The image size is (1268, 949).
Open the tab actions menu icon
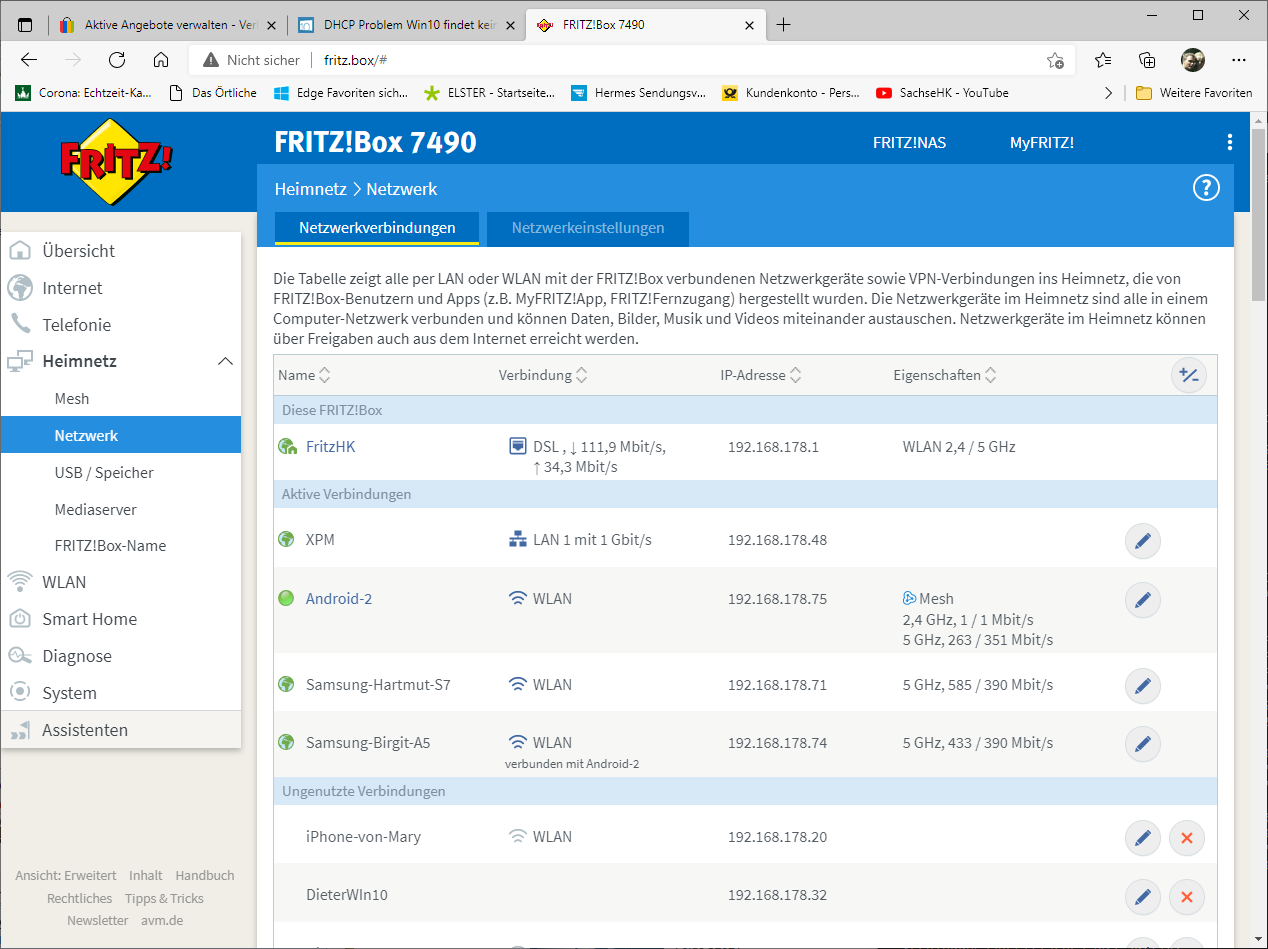(25, 25)
